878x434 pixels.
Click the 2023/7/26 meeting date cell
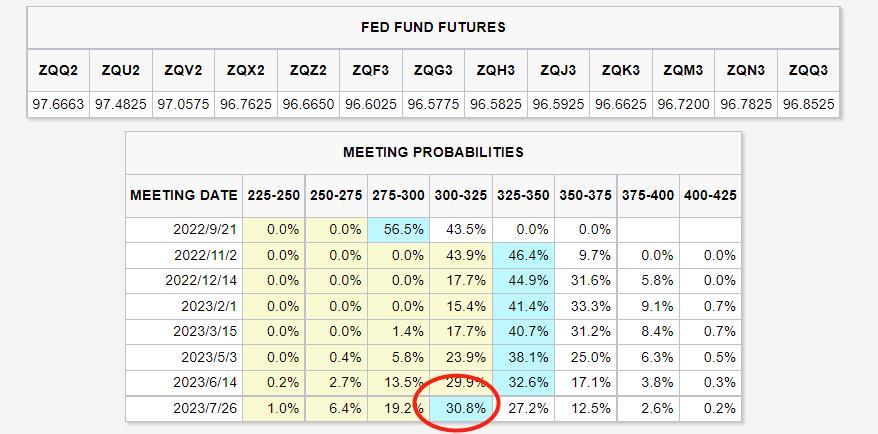point(205,409)
